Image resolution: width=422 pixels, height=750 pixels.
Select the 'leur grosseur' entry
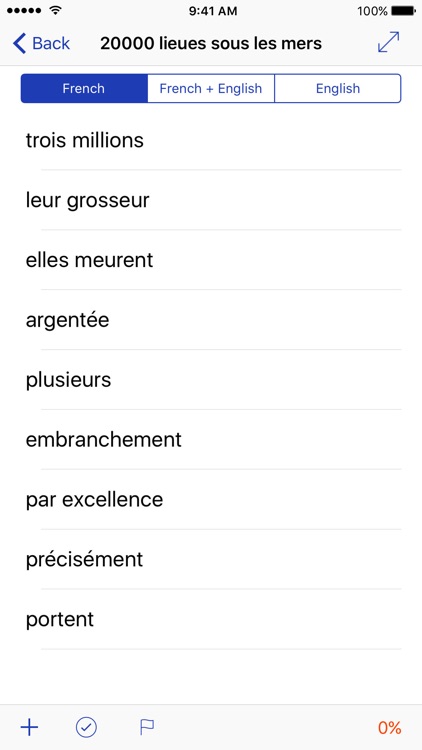point(211,200)
